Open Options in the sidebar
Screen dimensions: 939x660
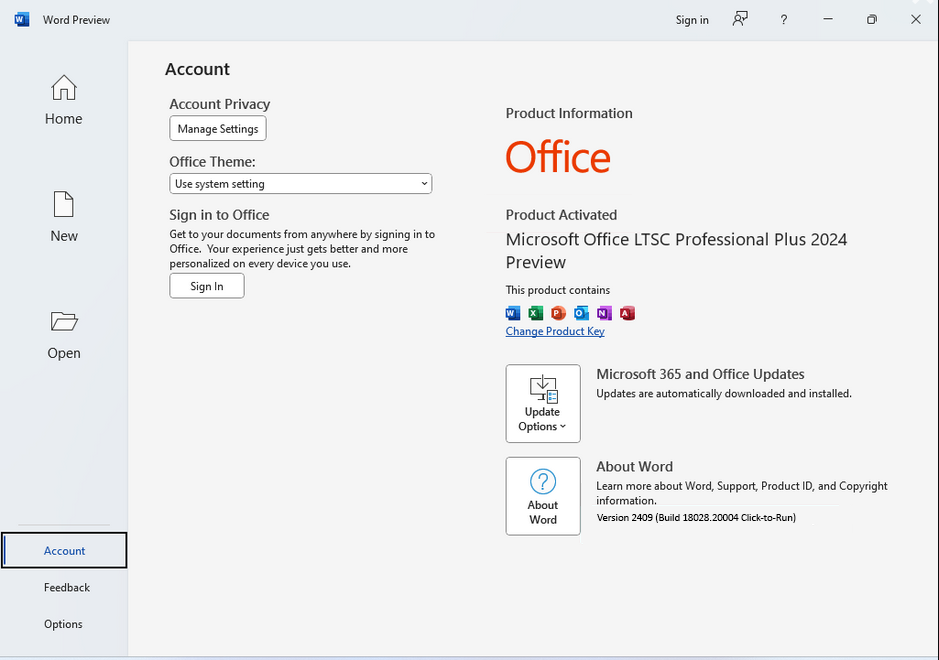[63, 624]
